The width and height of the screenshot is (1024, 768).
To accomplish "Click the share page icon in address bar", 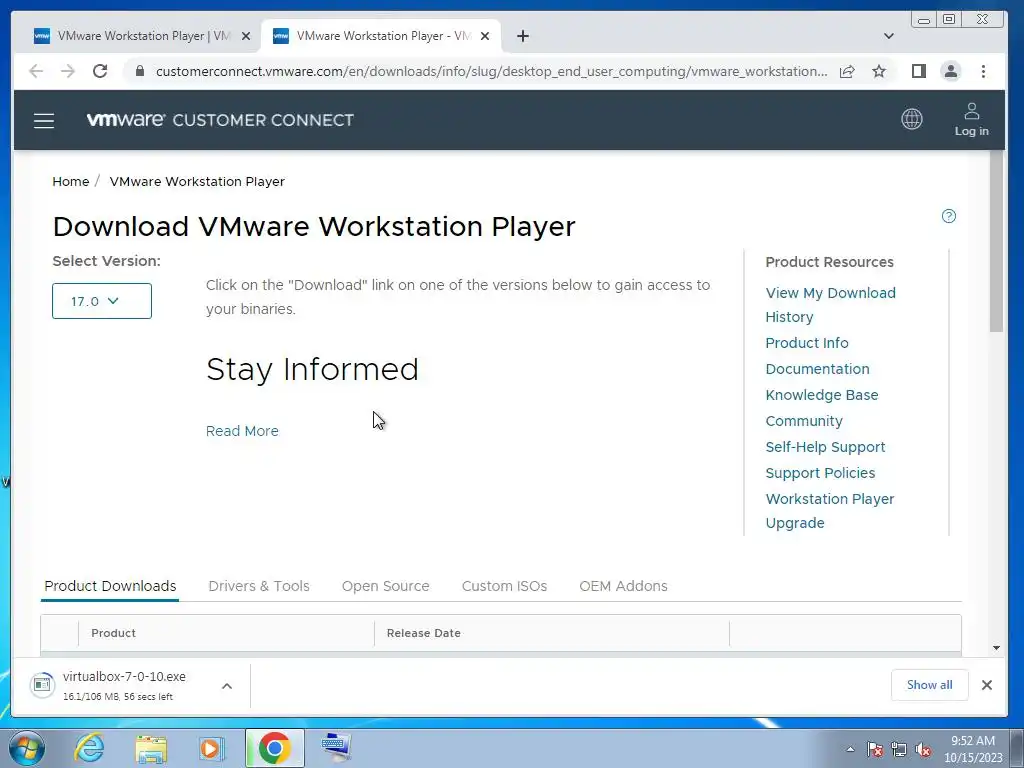I will [x=847, y=71].
